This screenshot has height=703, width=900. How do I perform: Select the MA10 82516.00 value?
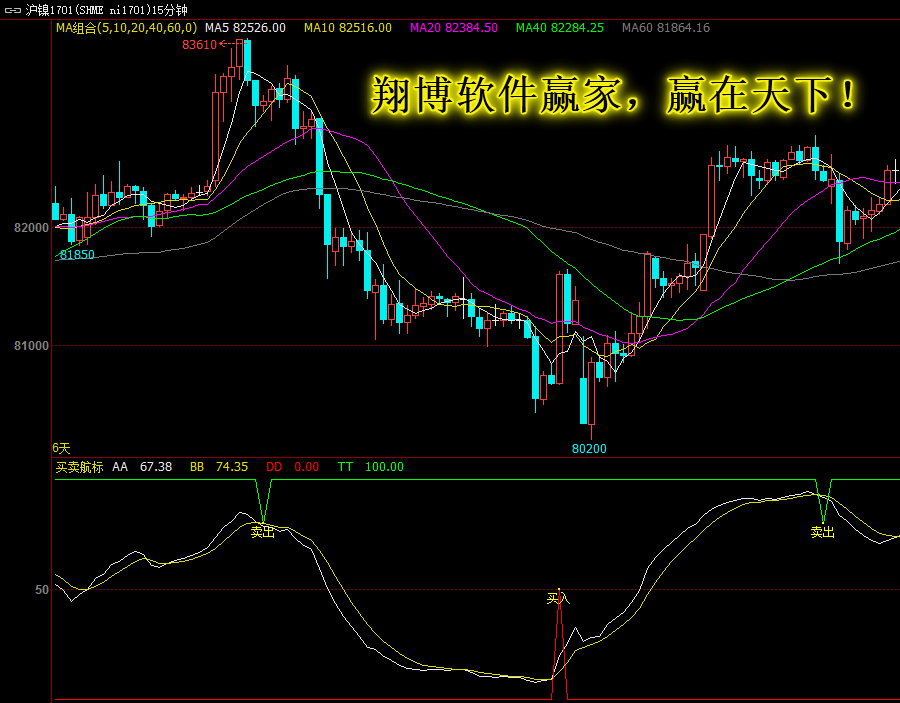pyautogui.click(x=348, y=28)
